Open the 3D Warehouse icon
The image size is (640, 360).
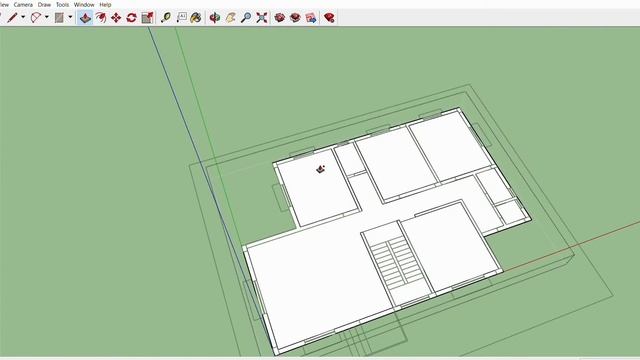280,18
